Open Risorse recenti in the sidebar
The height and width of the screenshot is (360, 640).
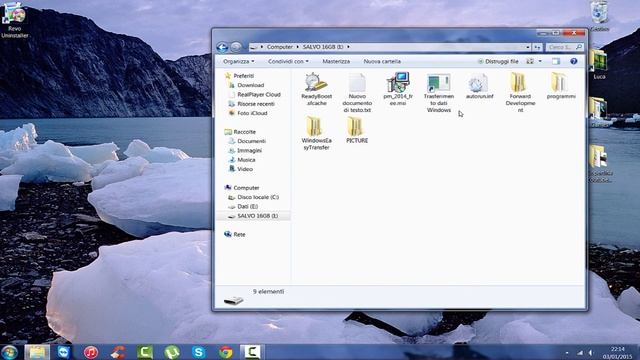tap(256, 104)
